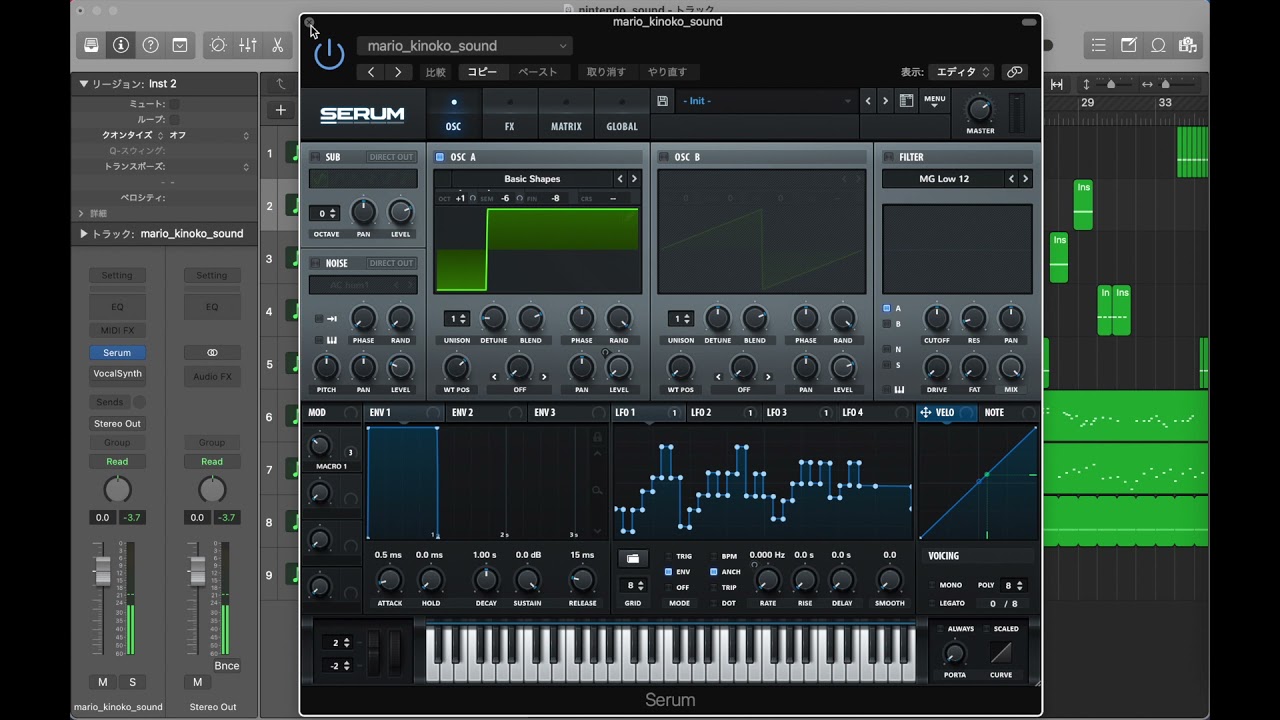This screenshot has width=1280, height=720.
Task: Open the preset browser icon next to MENU
Action: [906, 101]
